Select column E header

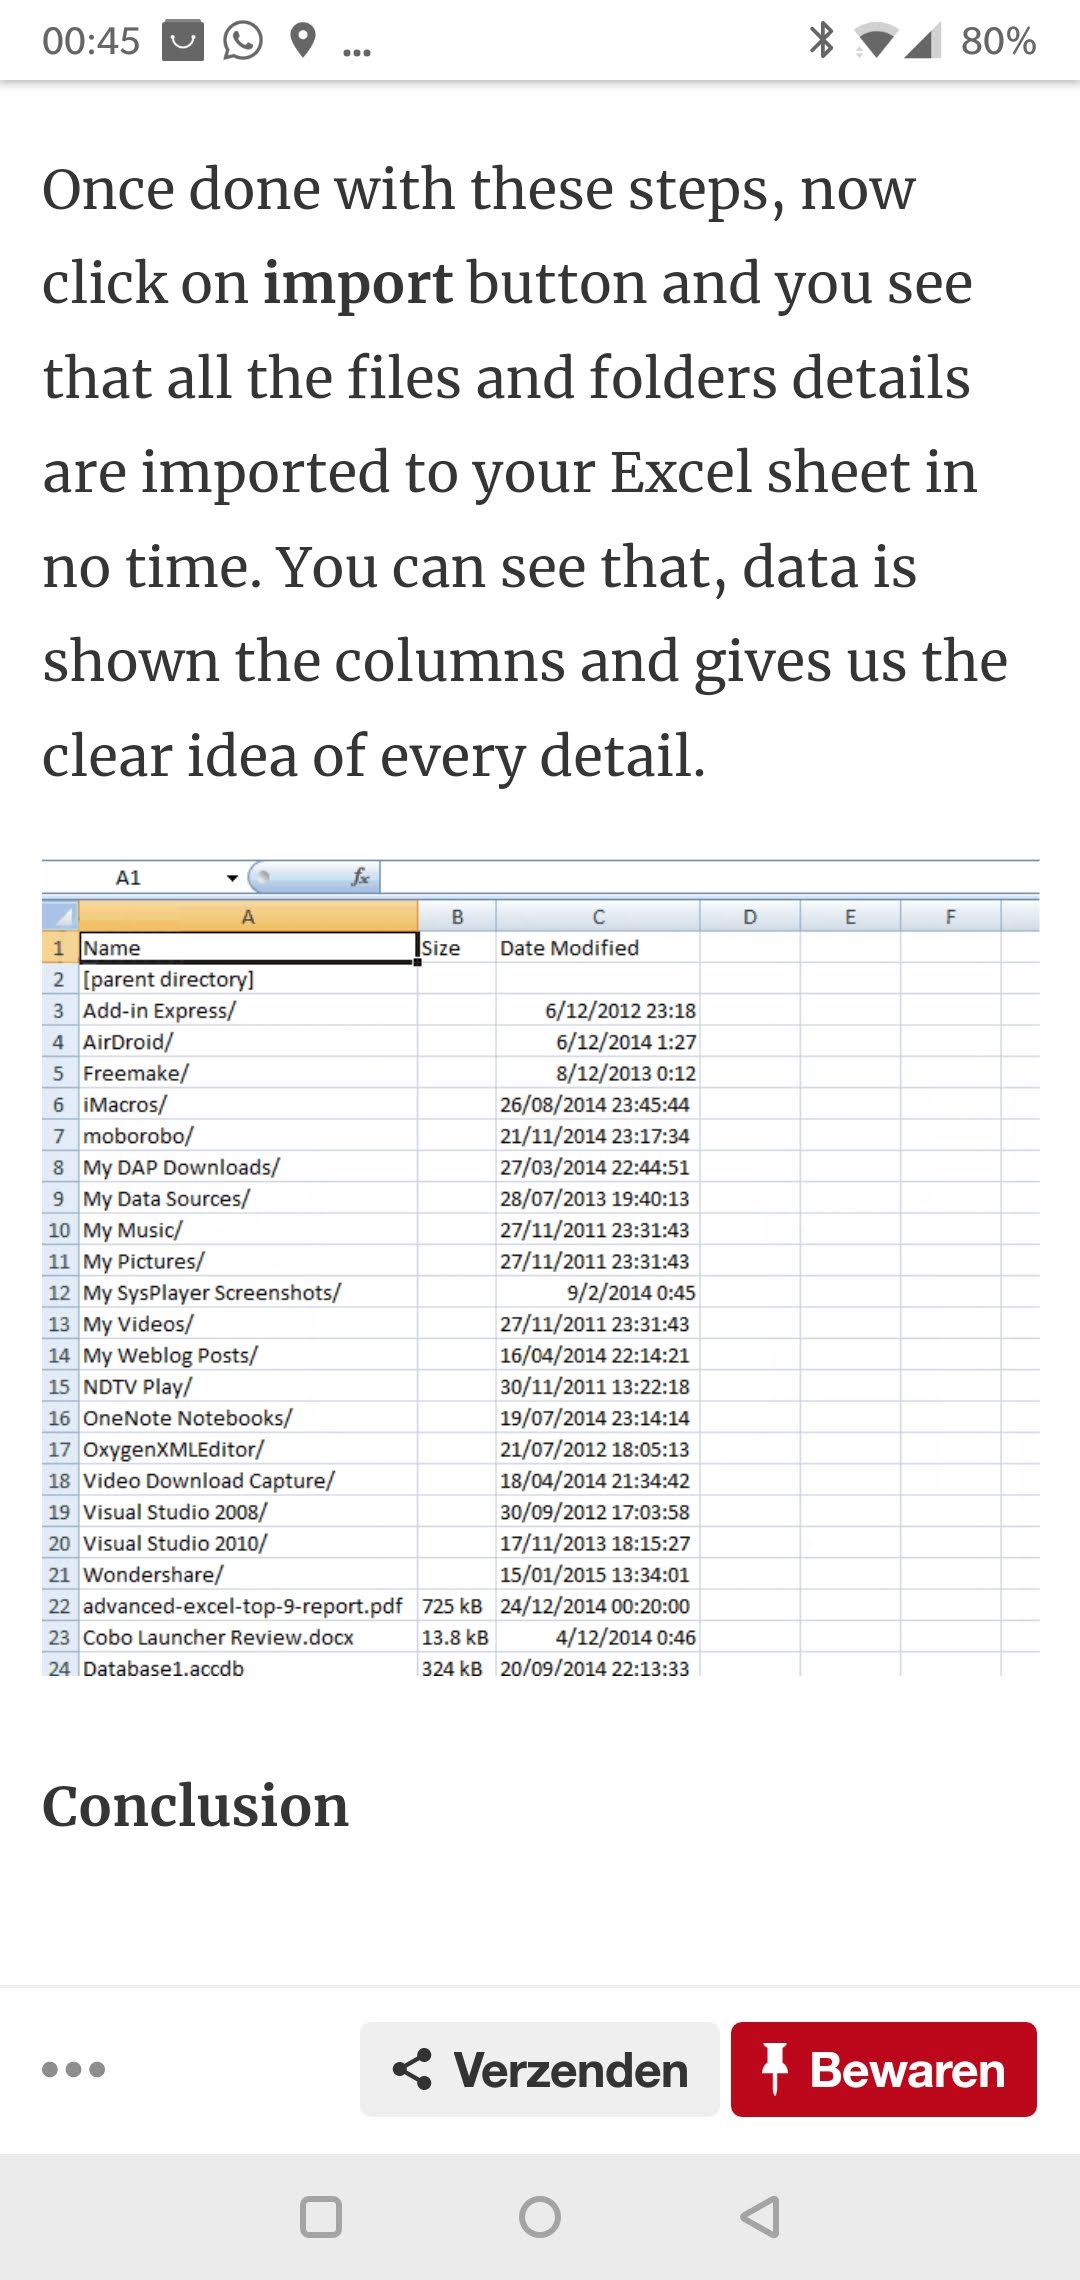point(850,916)
